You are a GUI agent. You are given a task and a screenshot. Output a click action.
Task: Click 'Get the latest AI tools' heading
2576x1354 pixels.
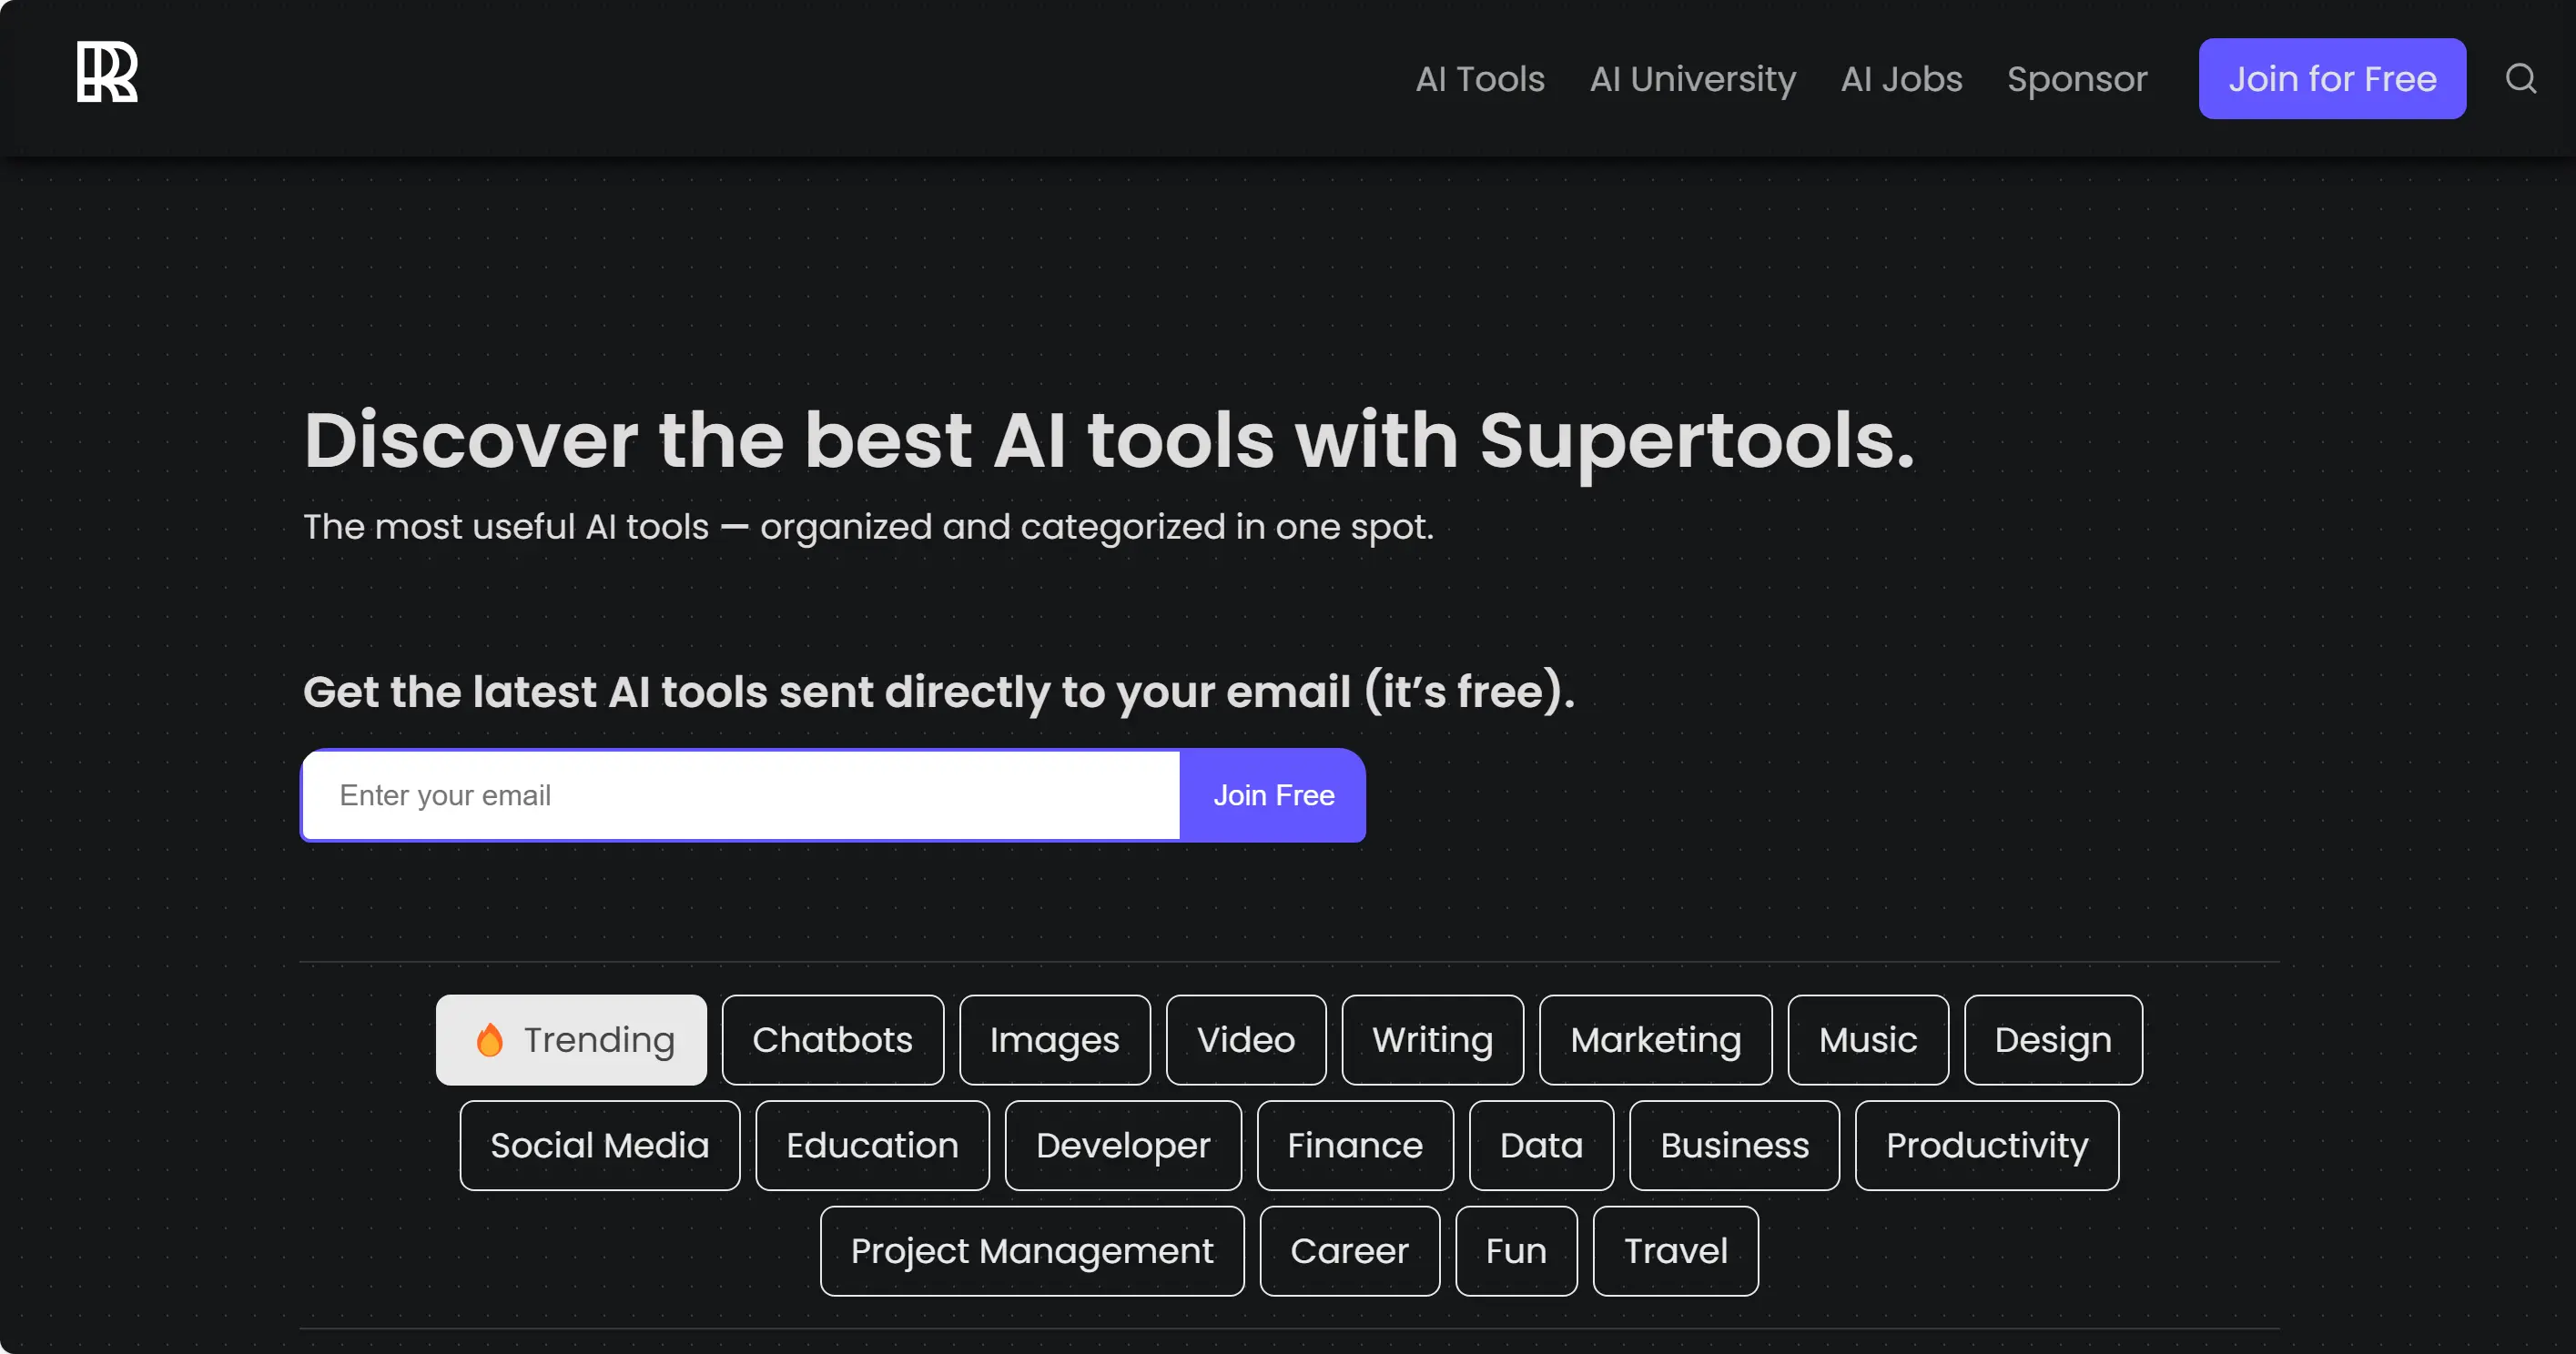[x=939, y=692]
